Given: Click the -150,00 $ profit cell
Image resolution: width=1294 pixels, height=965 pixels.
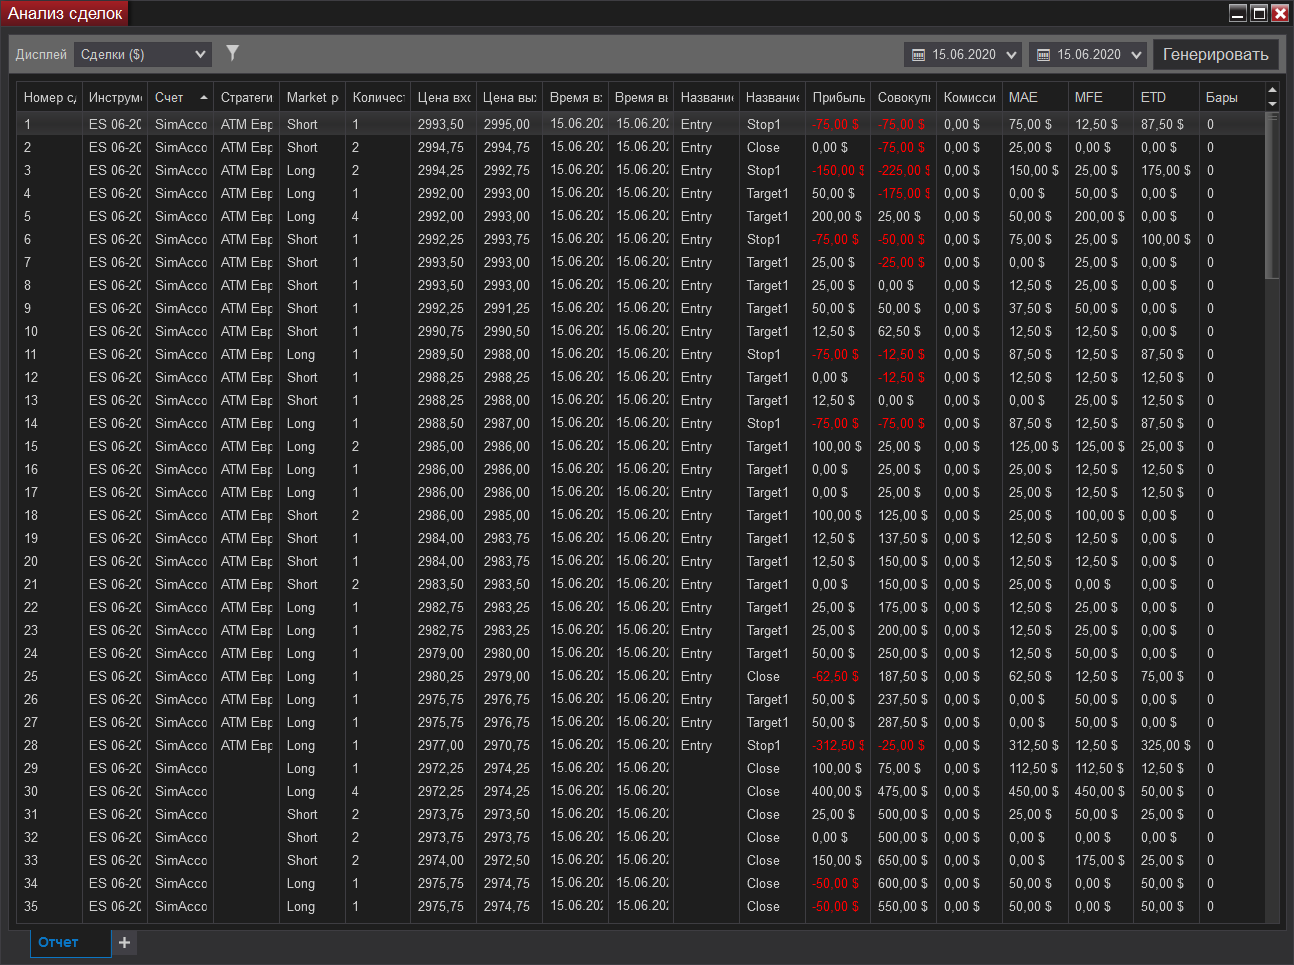Looking at the screenshot, I should (839, 170).
